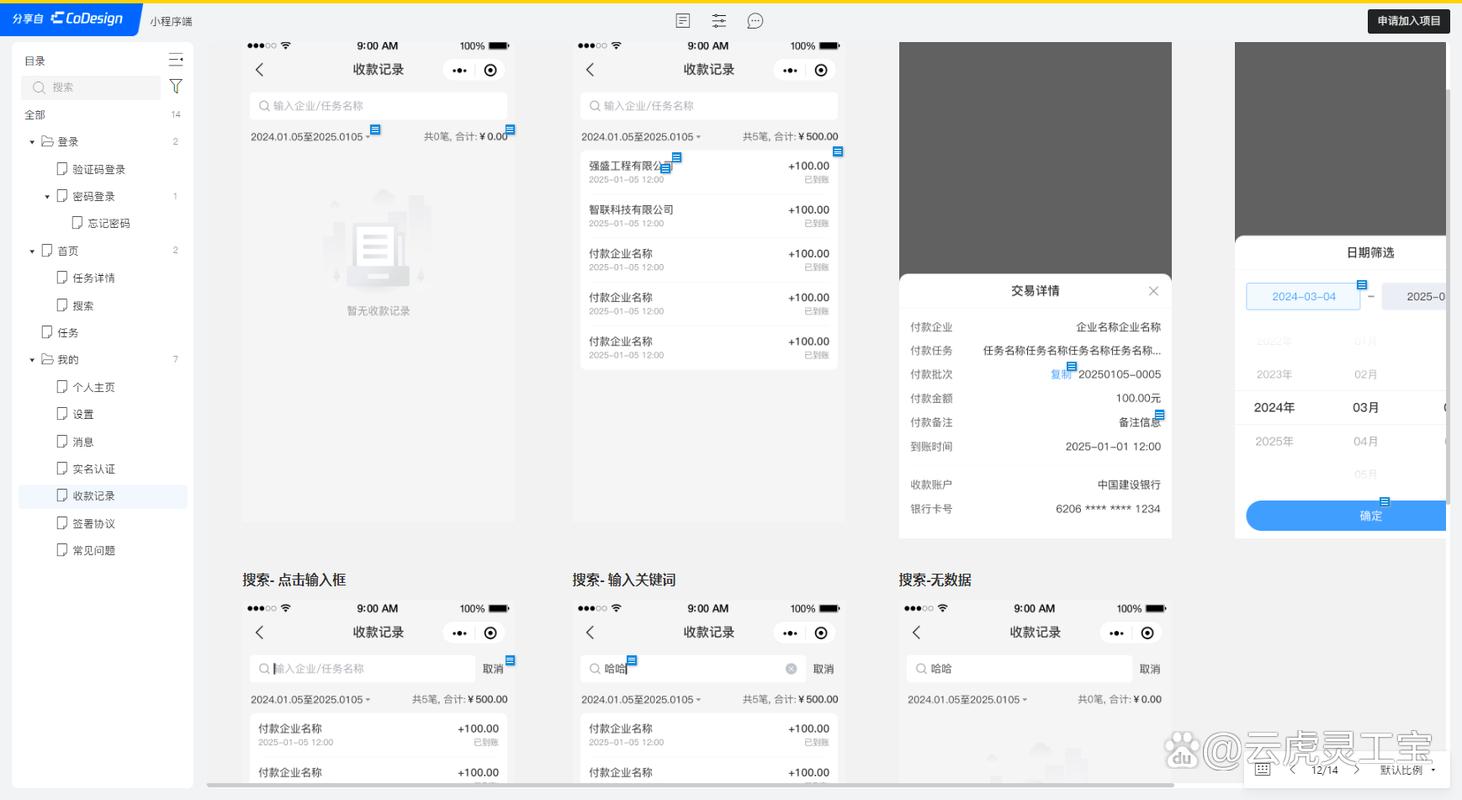The image size is (1462, 800).
Task: Click the 申请加入项目 button
Action: click(x=1408, y=21)
